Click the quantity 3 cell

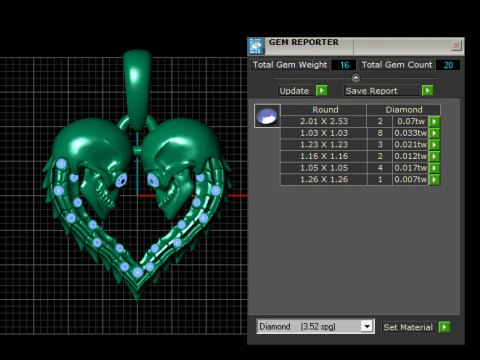click(x=380, y=145)
